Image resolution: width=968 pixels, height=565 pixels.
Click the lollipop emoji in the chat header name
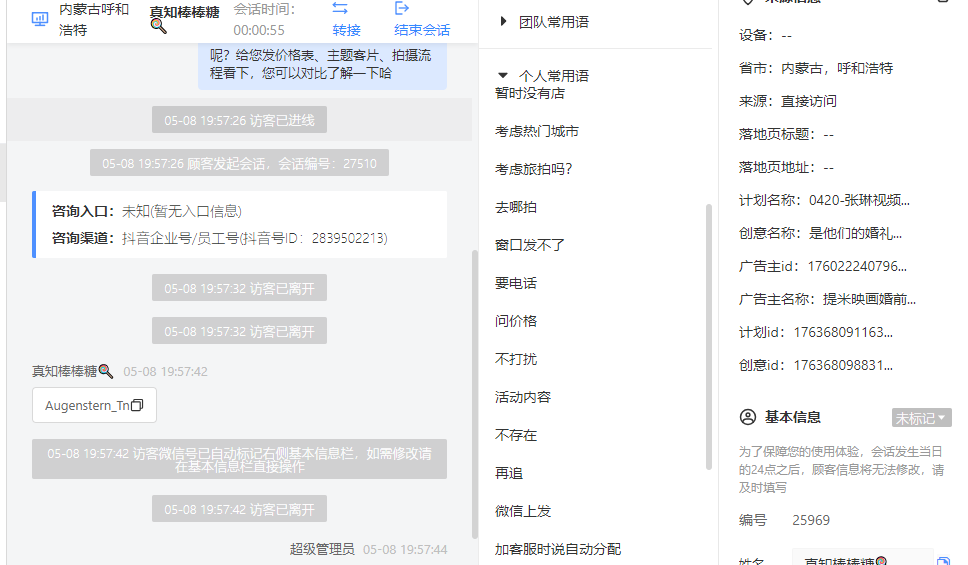(159, 26)
